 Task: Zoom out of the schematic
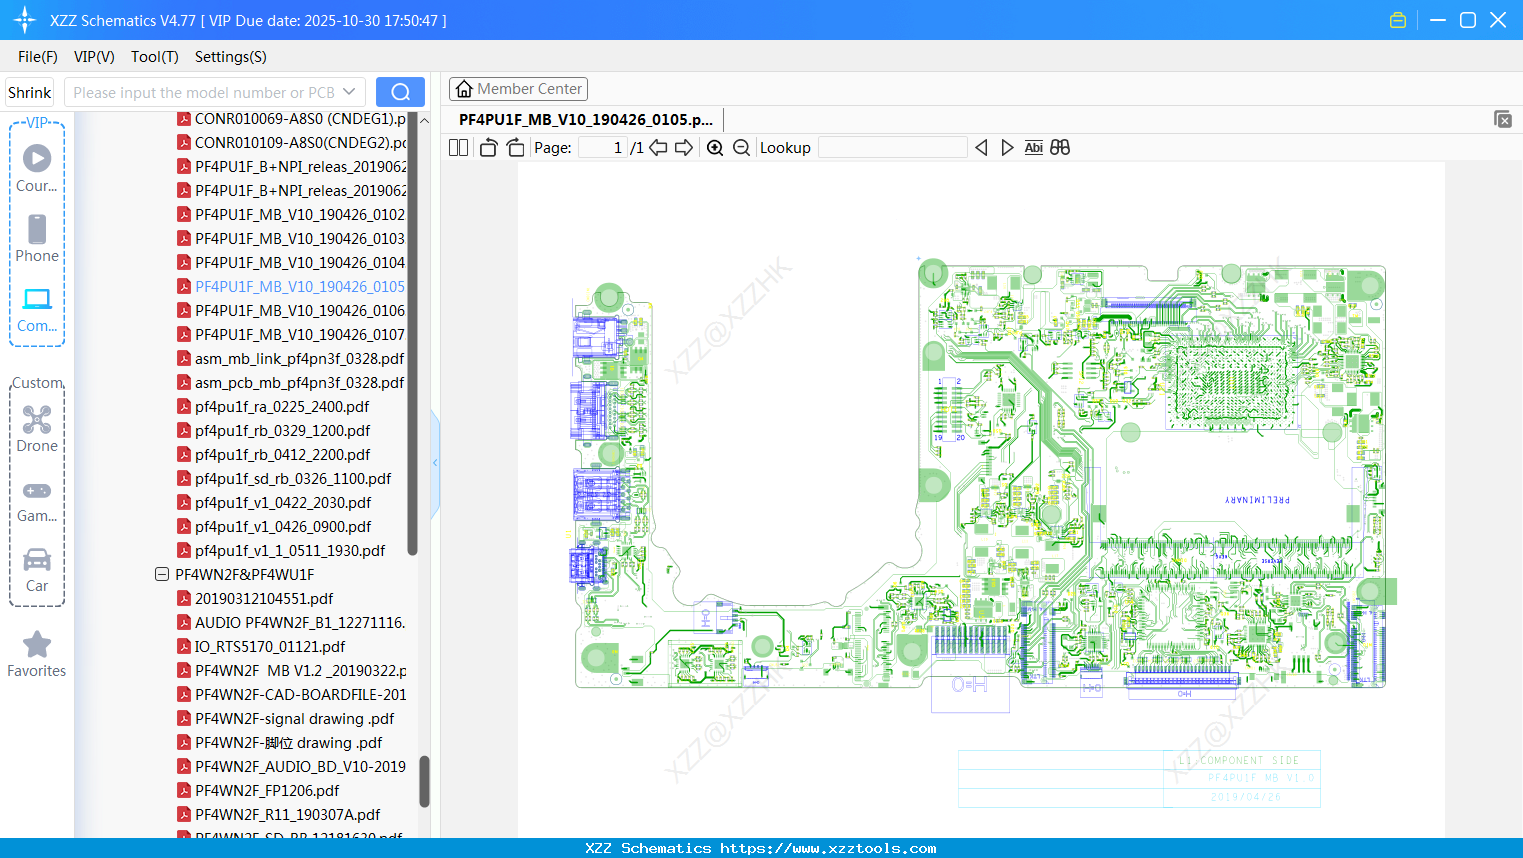pos(741,148)
